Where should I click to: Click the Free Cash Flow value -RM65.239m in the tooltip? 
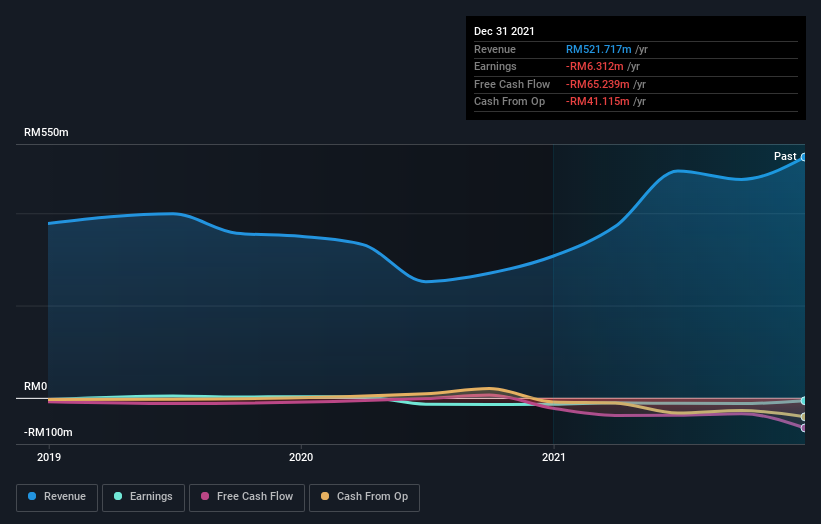pos(597,84)
